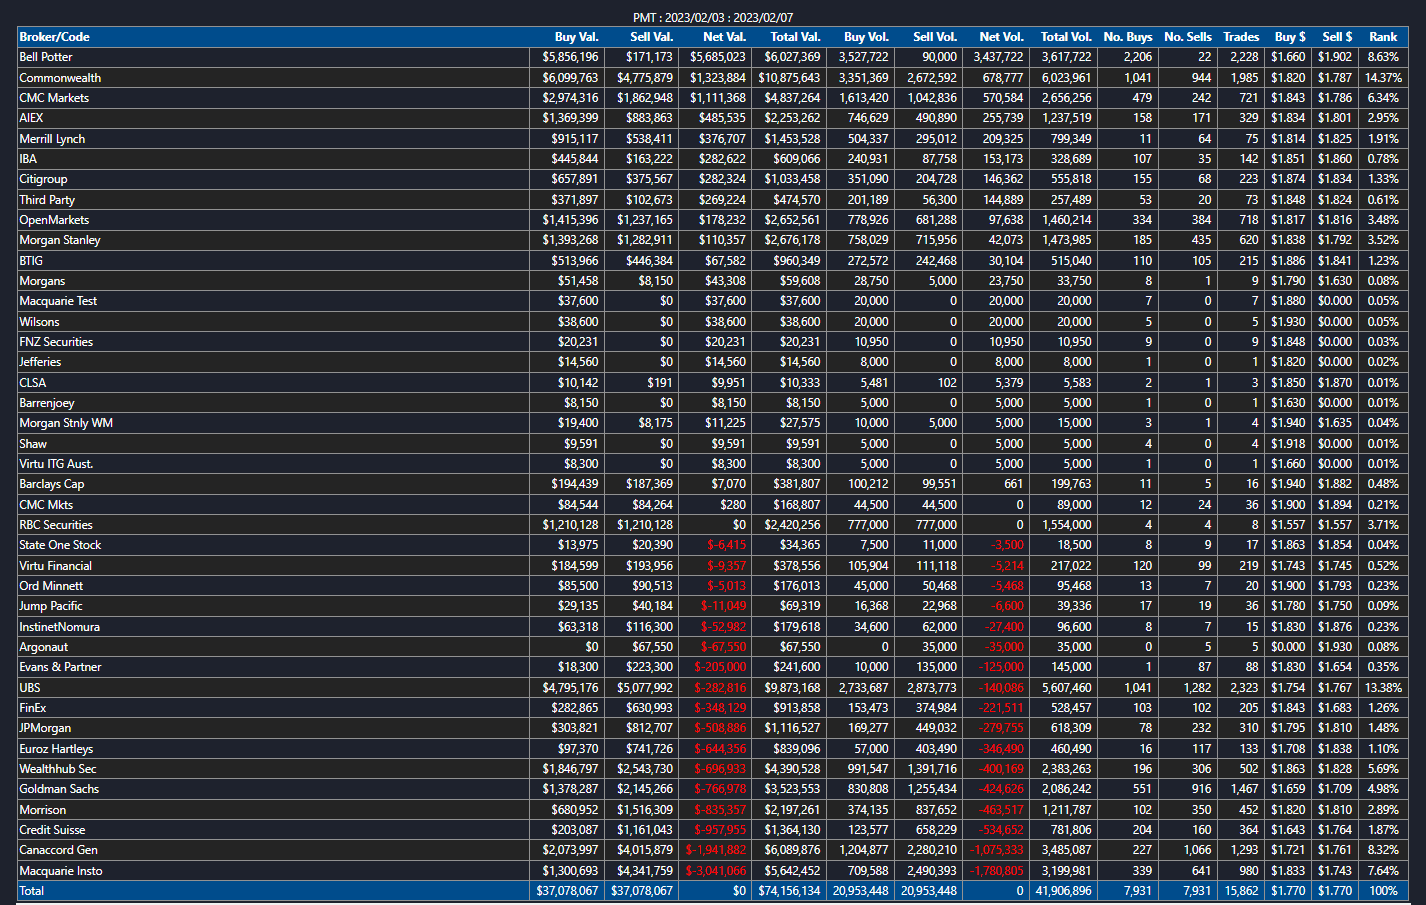
Task: Select the Morgan Stanley broker name
Action: click(x=60, y=240)
